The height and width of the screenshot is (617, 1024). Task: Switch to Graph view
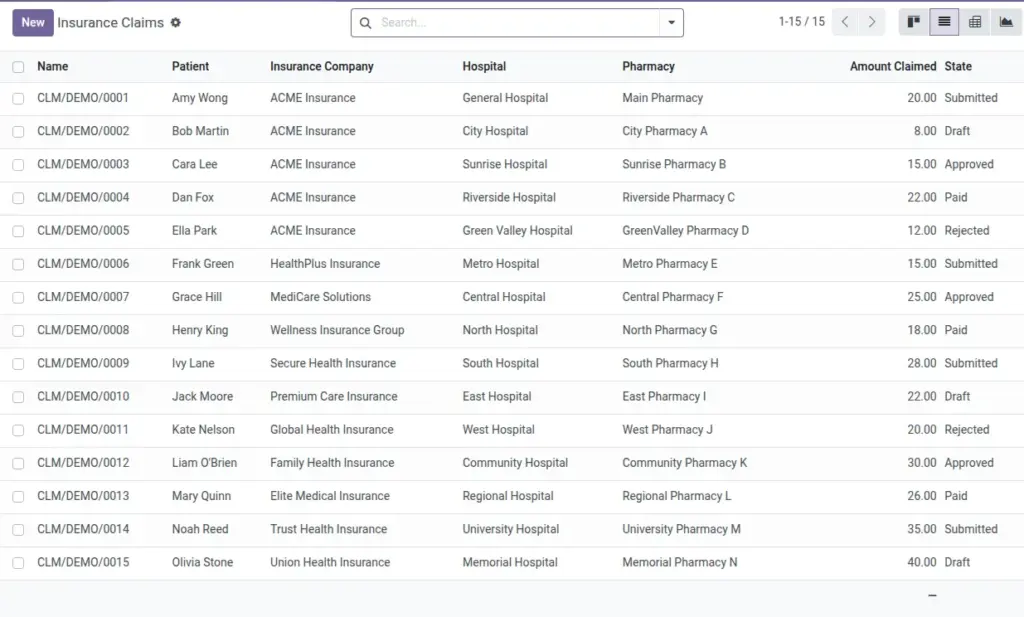click(x=1006, y=22)
